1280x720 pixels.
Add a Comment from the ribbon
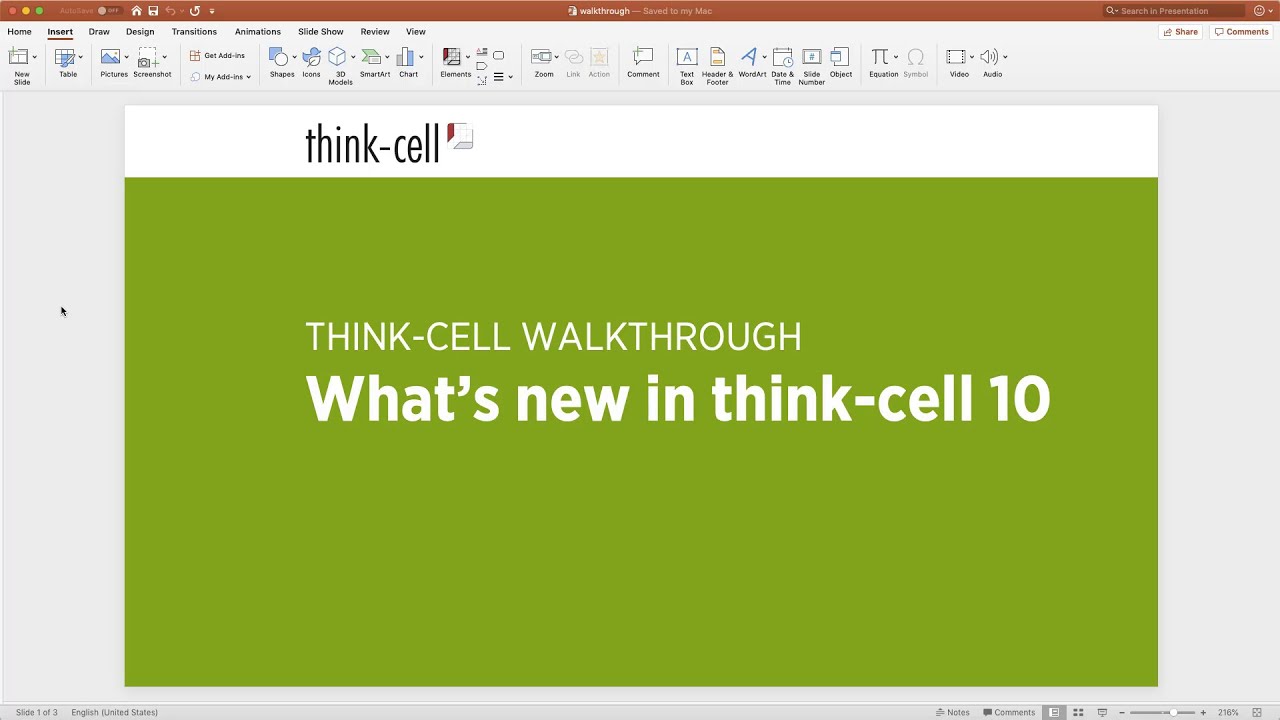click(x=643, y=64)
